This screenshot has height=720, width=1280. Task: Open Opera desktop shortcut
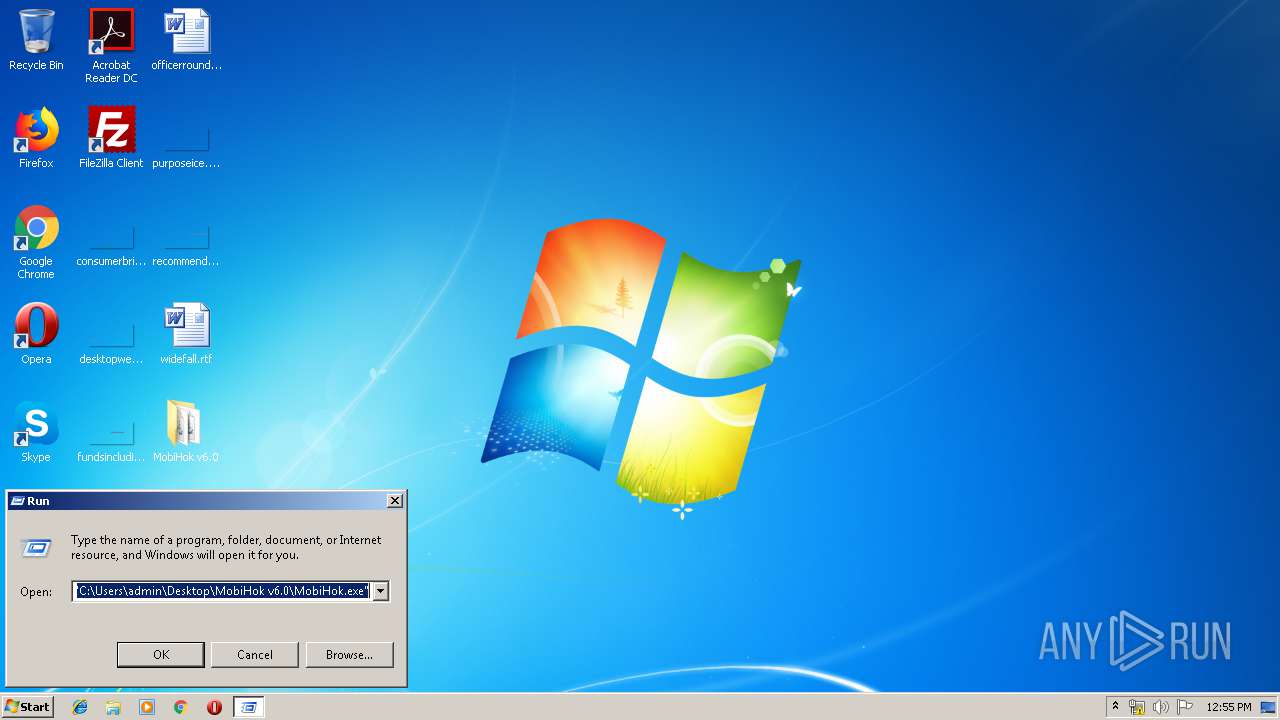point(36,334)
